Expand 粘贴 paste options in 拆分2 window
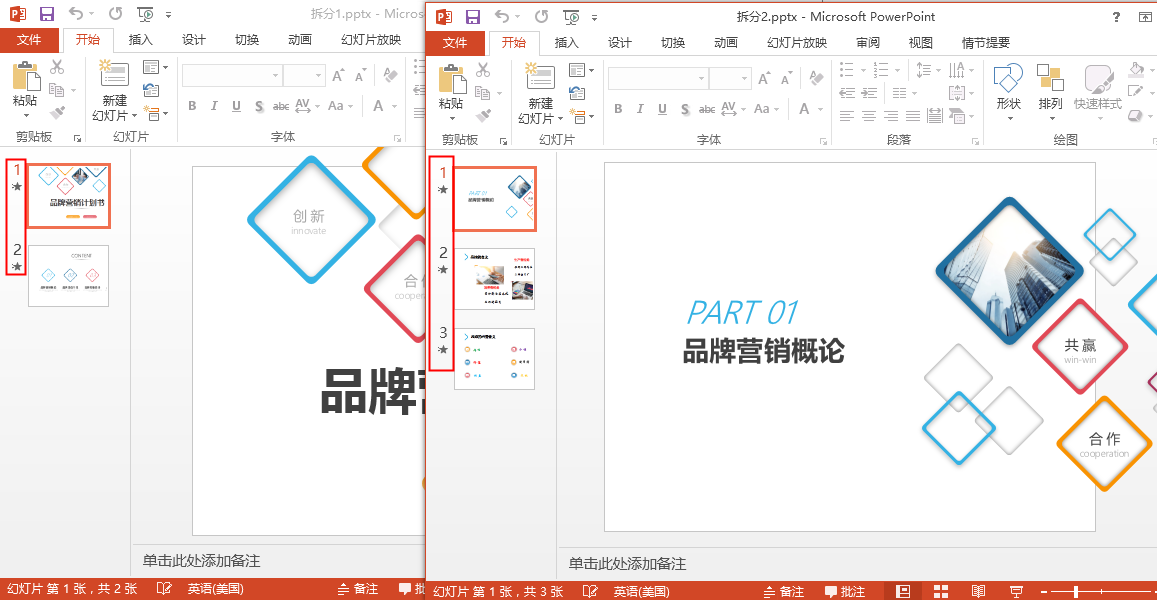Image resolution: width=1157 pixels, height=600 pixels. pos(452,118)
